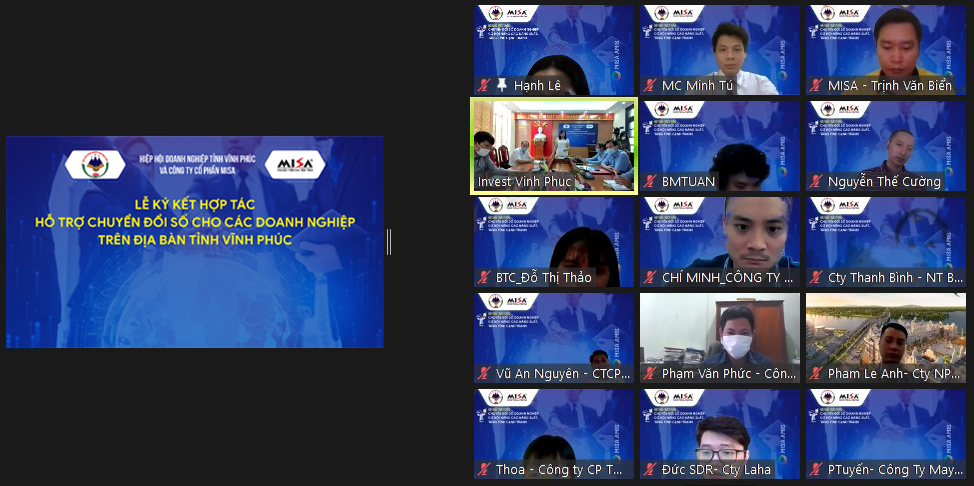Select the BMTUAN participant tile
The width and height of the screenshot is (974, 486).
(720, 145)
